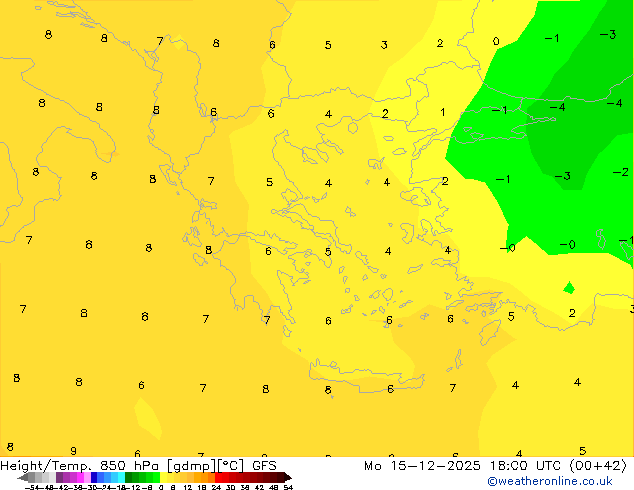Click the '54' label on the color scale
The height and width of the screenshot is (490, 634).
click(288, 487)
